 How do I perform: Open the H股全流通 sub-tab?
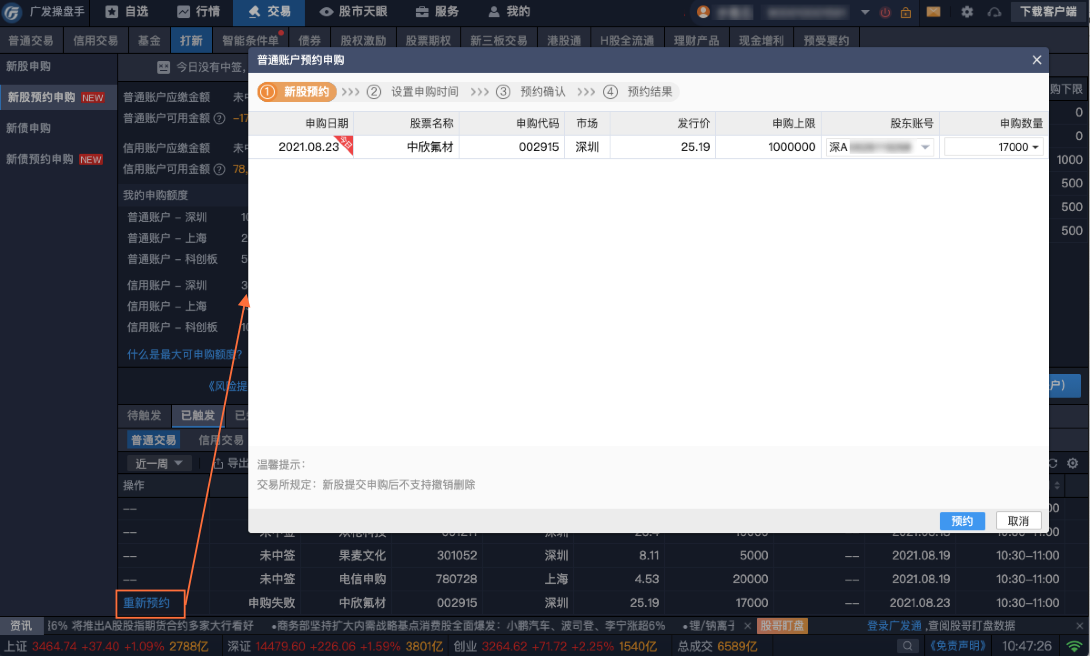627,40
